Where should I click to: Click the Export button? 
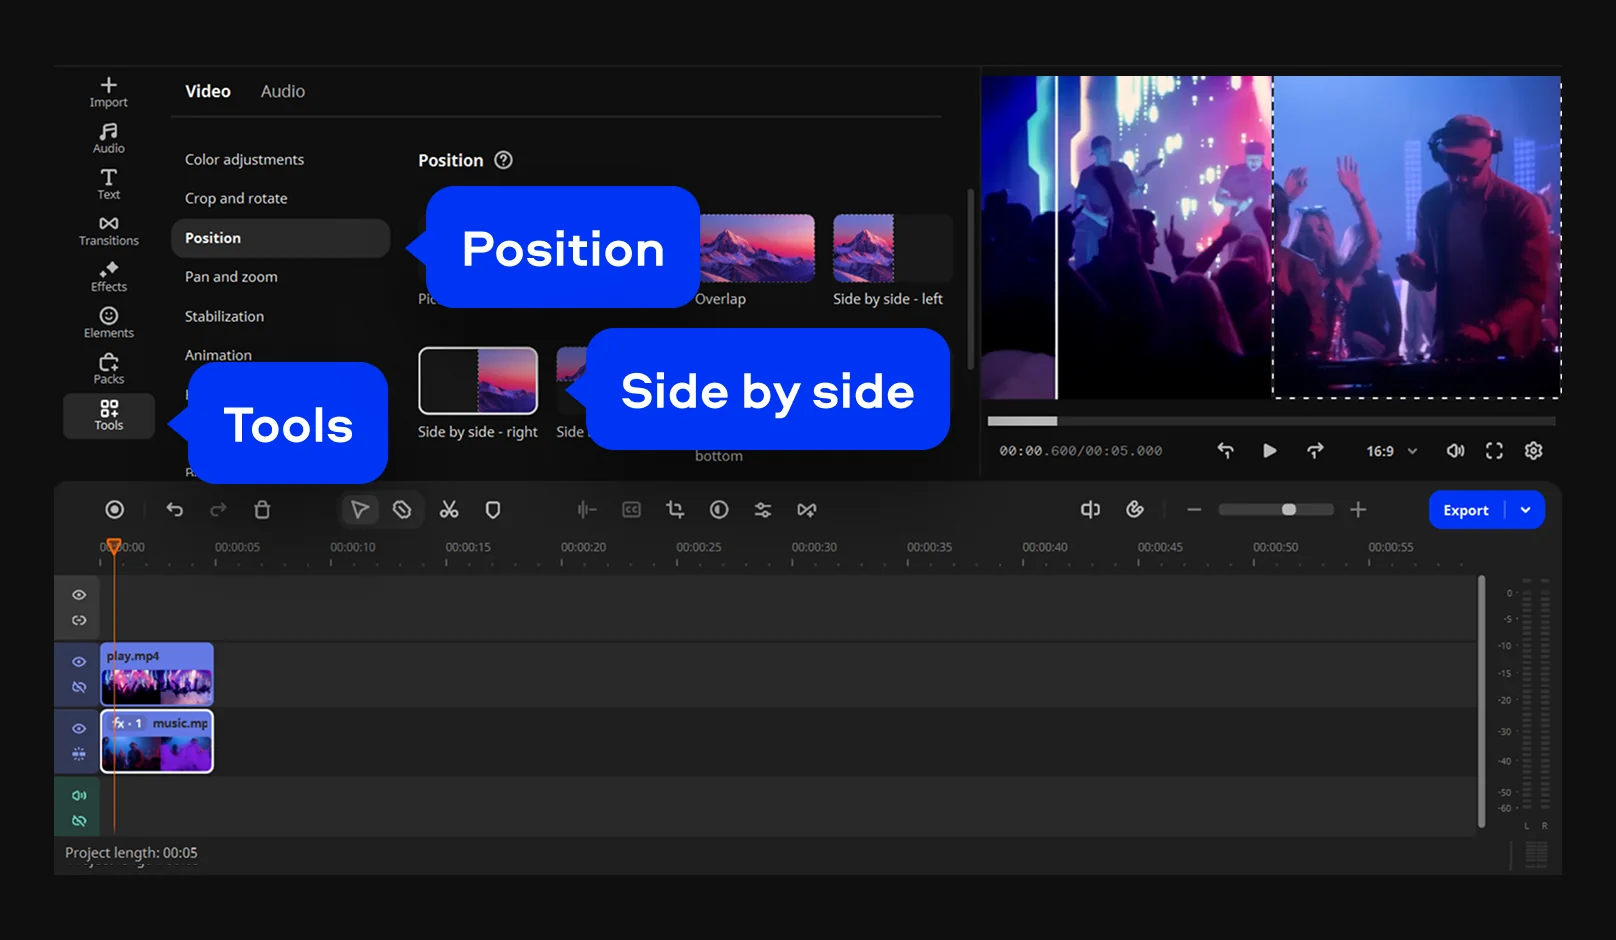coord(1465,510)
